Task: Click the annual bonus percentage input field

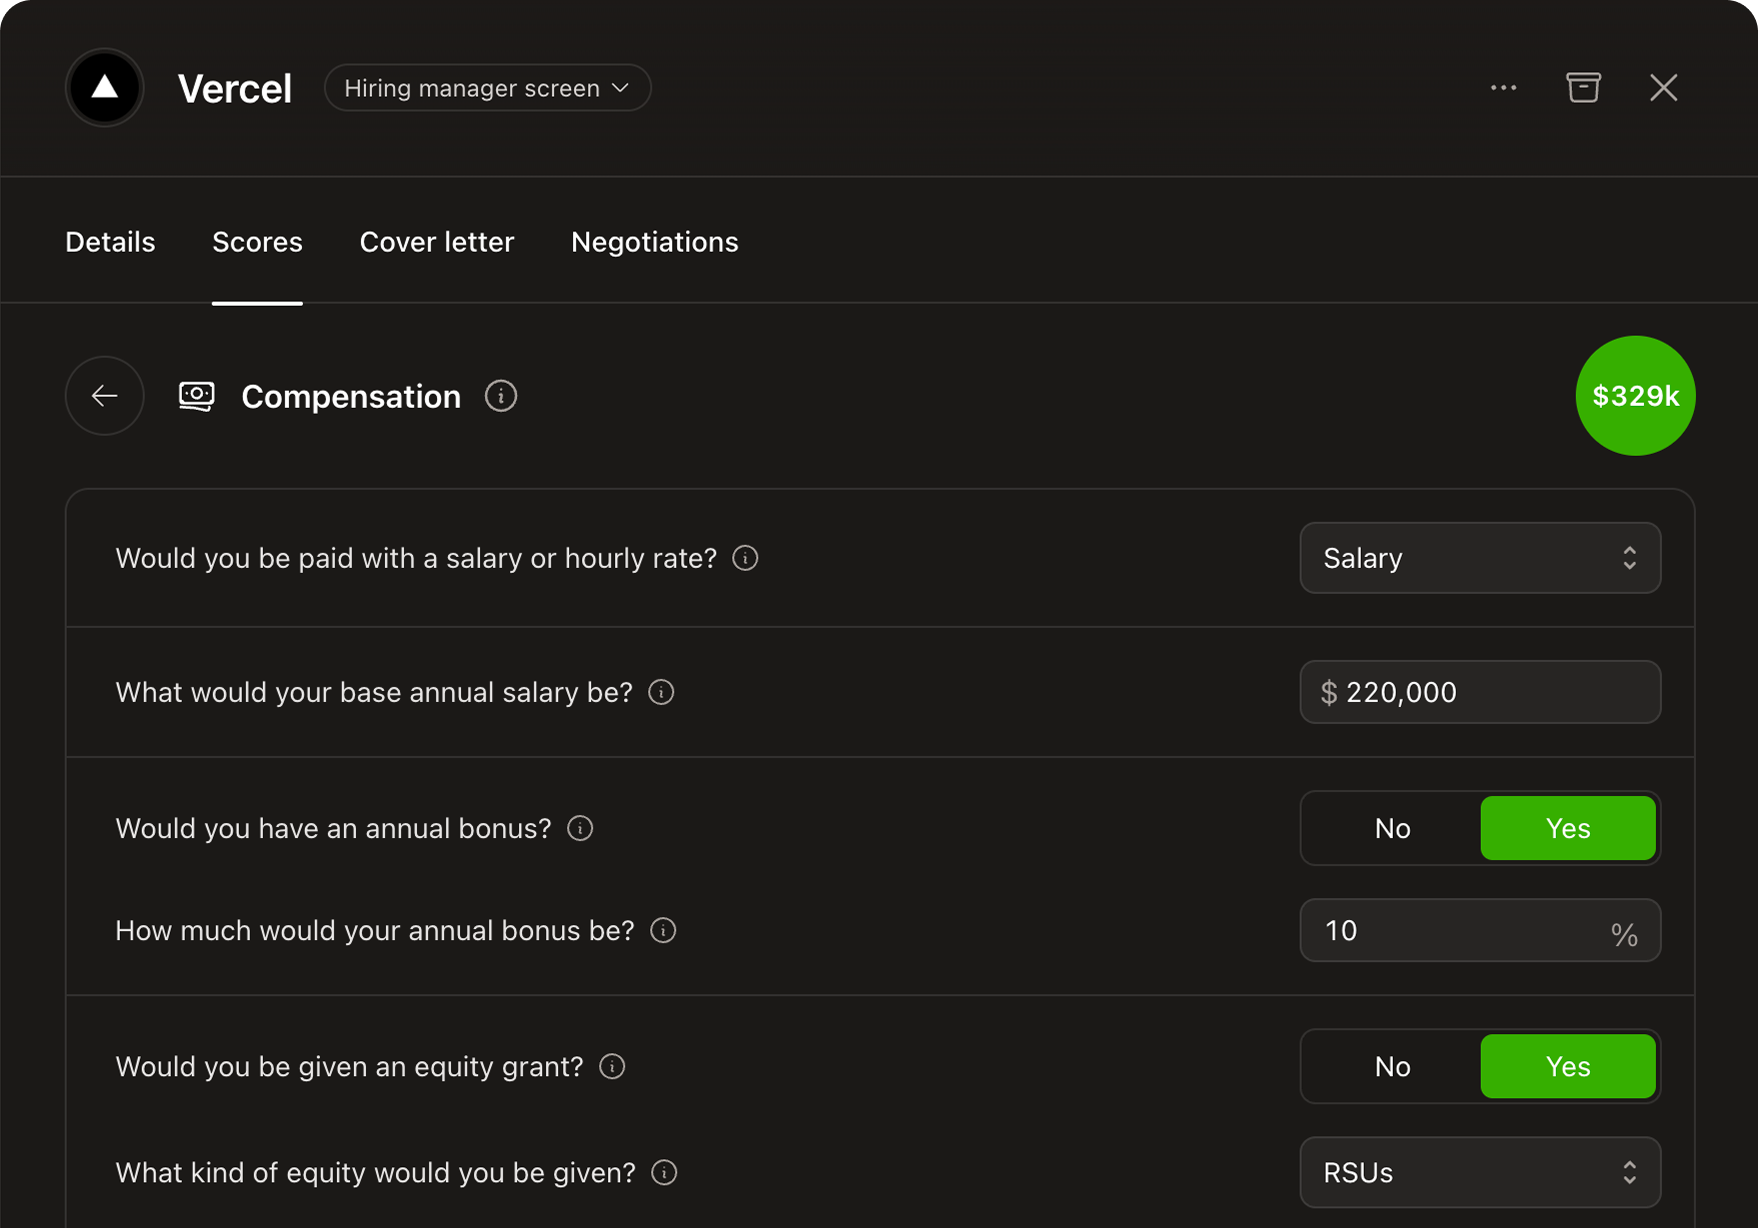Action: point(1460,931)
